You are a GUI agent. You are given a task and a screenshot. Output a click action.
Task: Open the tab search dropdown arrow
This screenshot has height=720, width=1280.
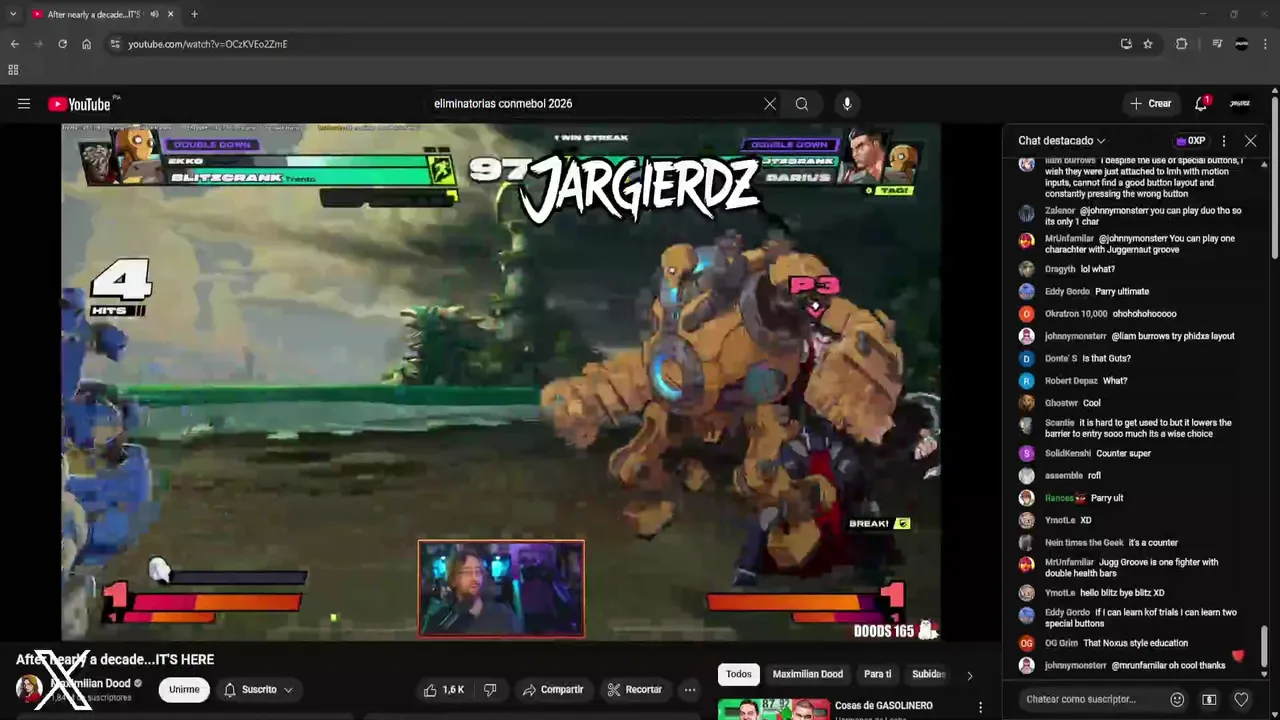tap(13, 14)
